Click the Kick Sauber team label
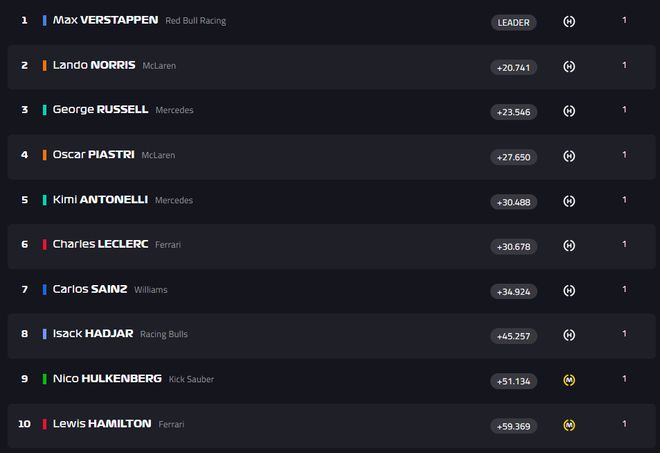This screenshot has width=660, height=453. 190,380
